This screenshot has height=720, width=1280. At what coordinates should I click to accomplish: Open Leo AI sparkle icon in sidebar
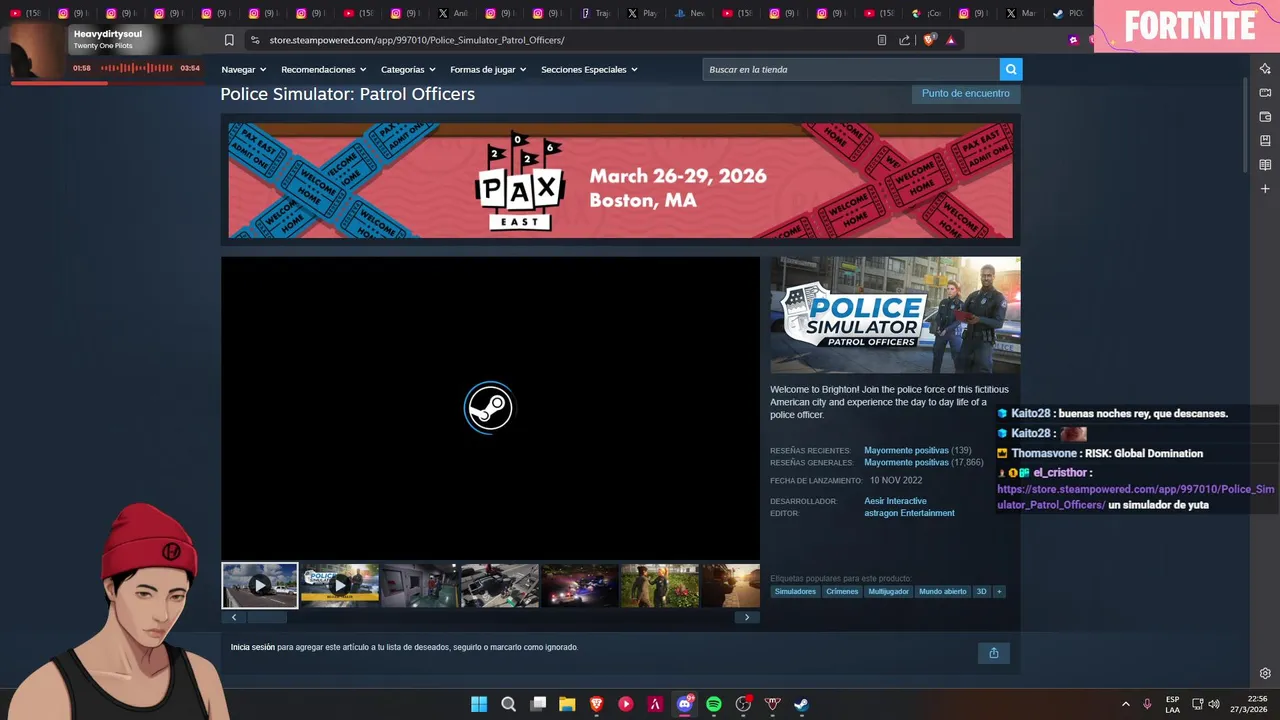point(1265,69)
